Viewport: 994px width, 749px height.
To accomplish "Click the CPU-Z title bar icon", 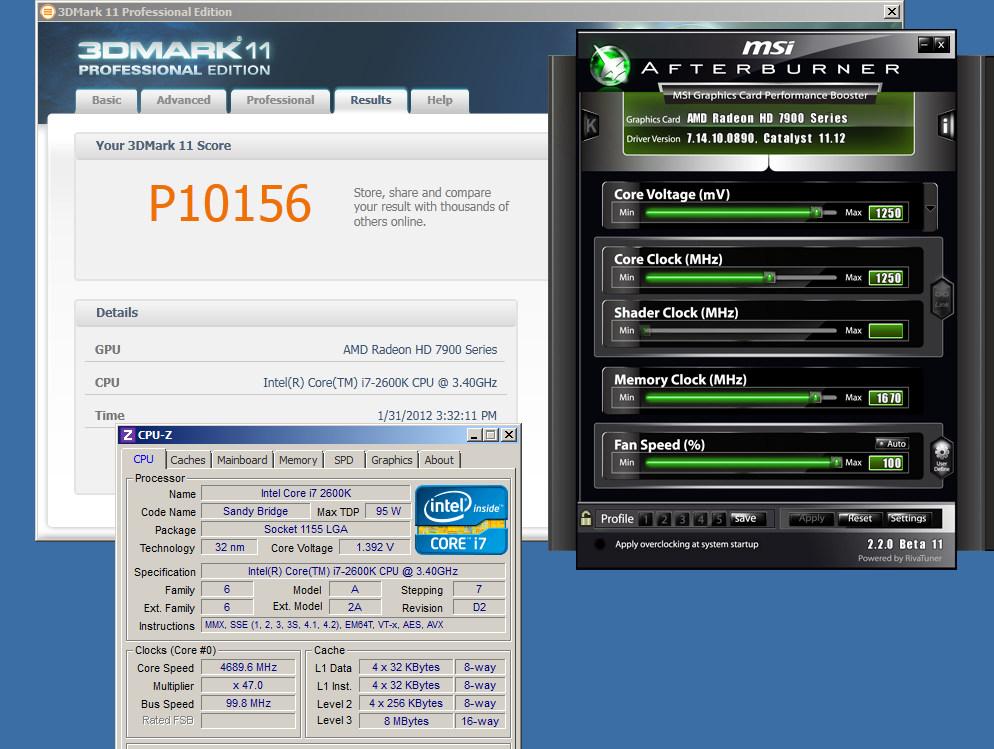I will point(128,435).
